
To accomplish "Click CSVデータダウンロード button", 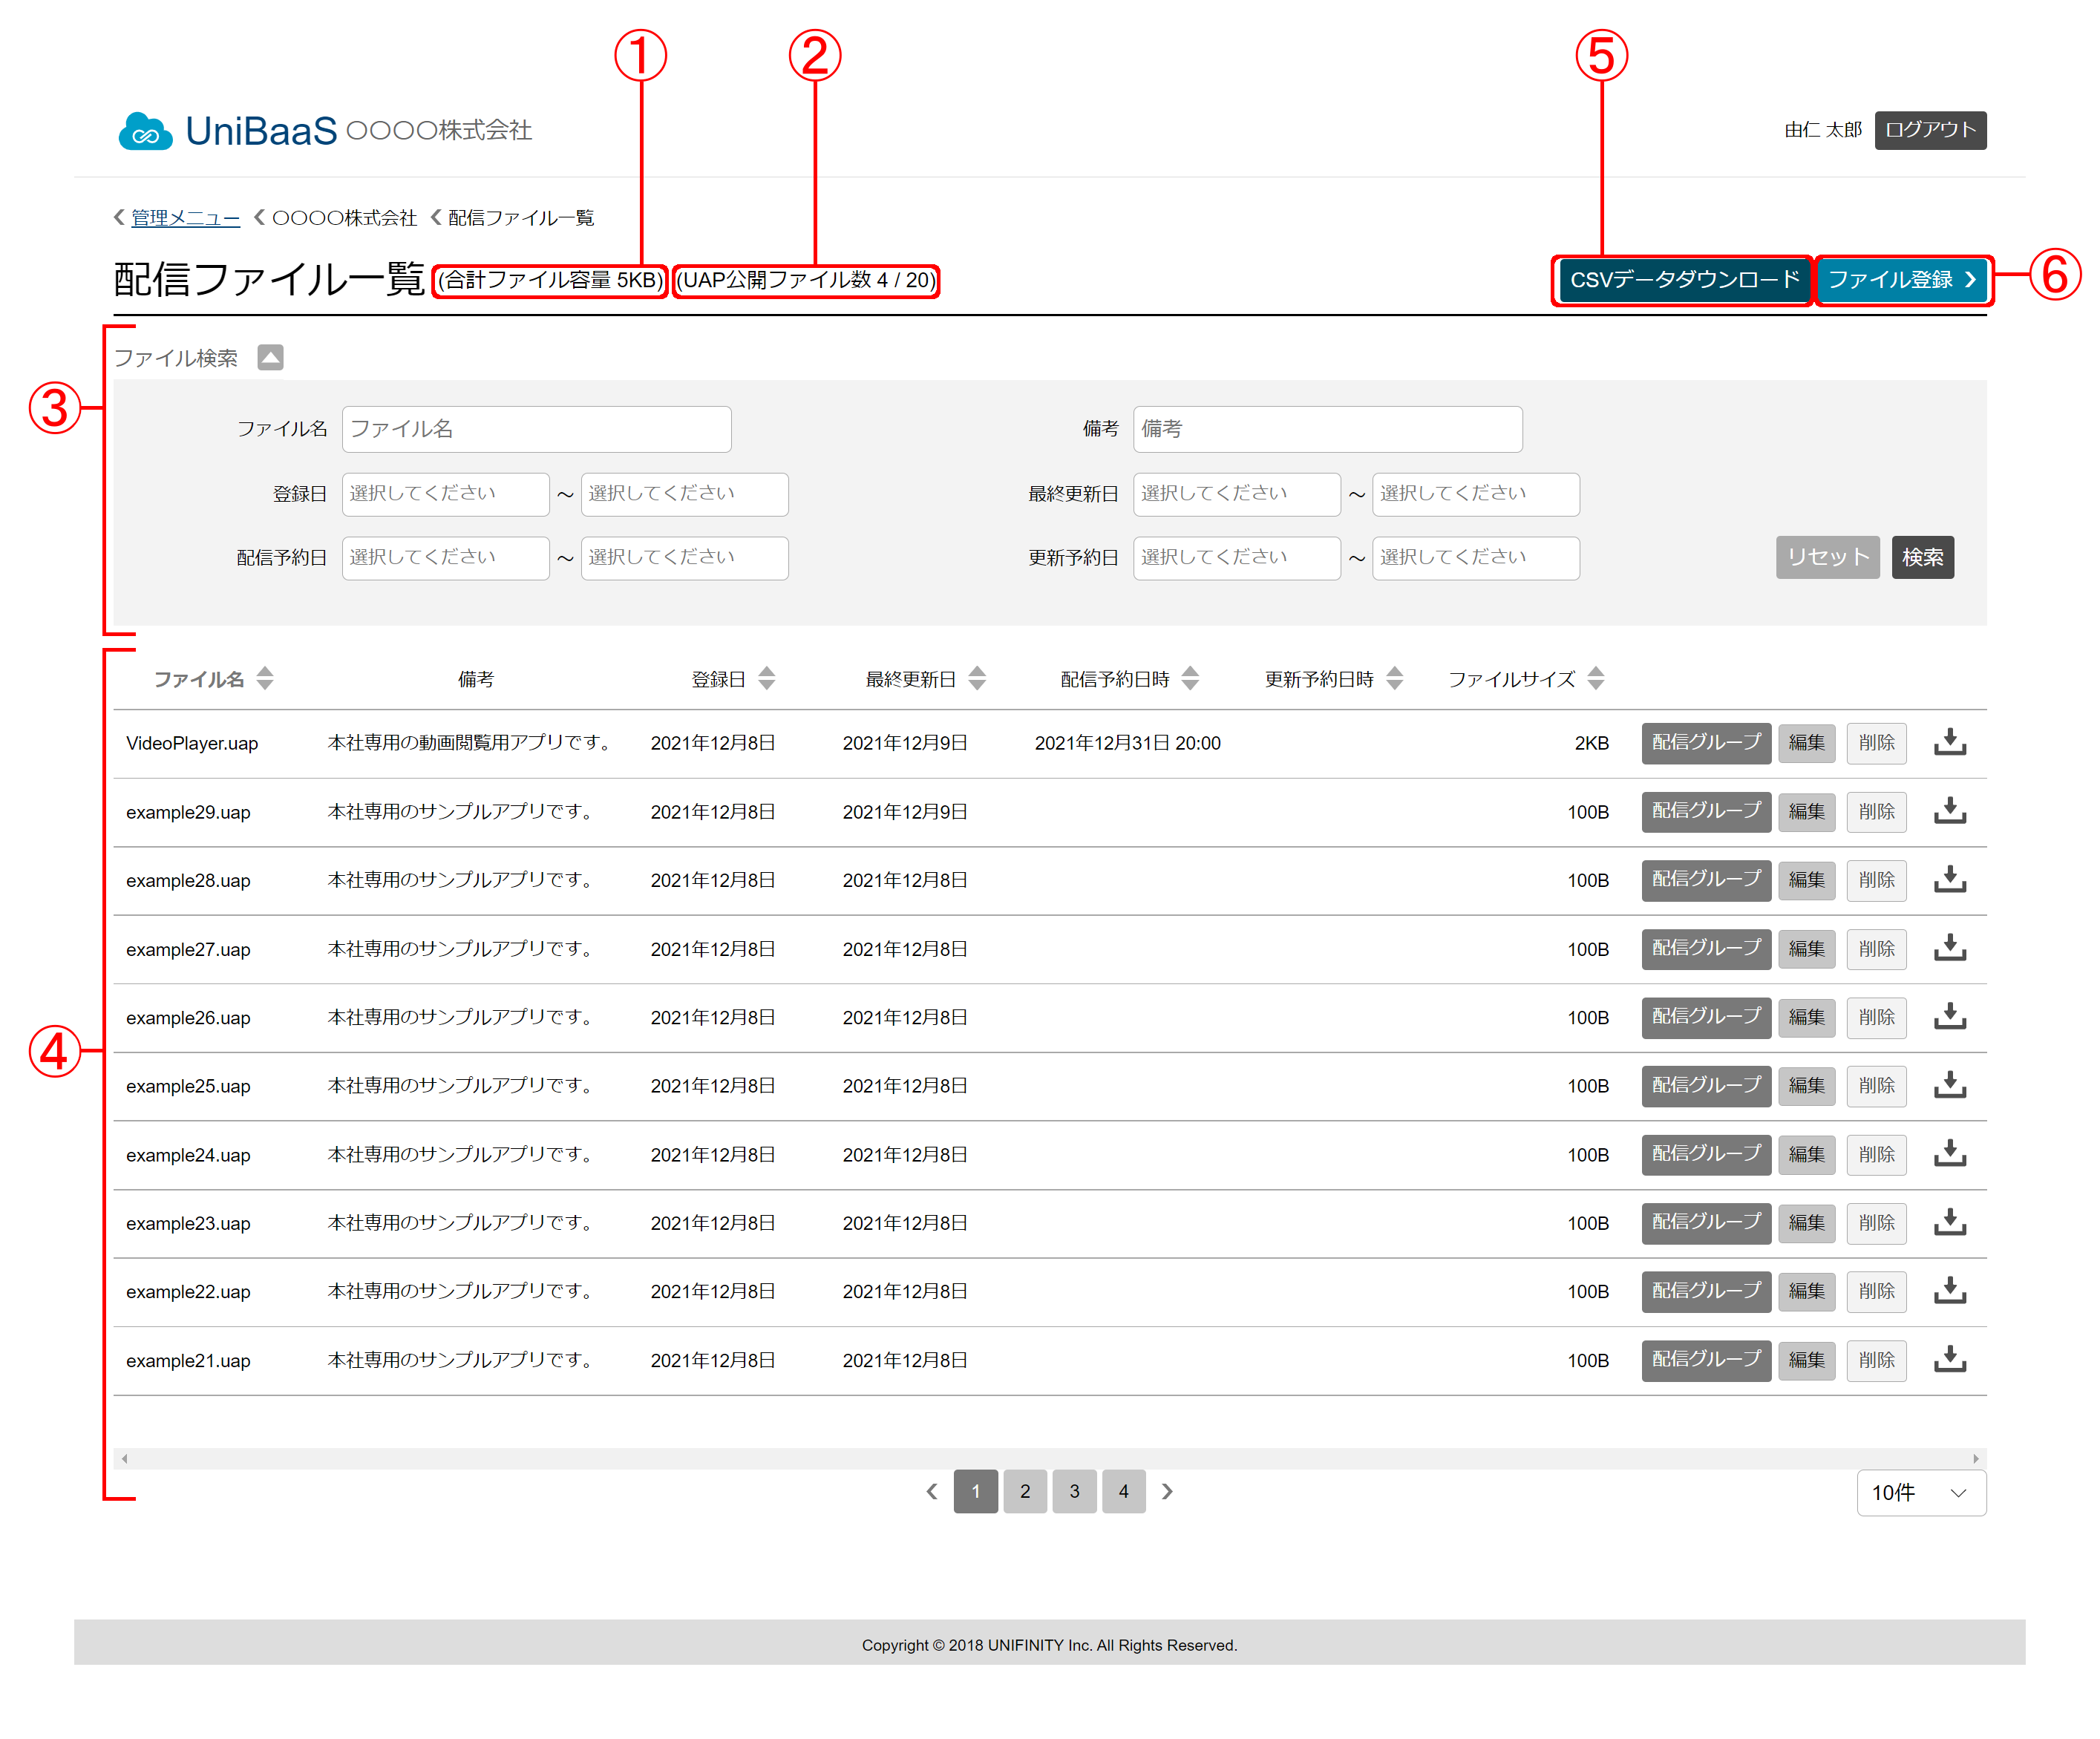I will point(1684,280).
